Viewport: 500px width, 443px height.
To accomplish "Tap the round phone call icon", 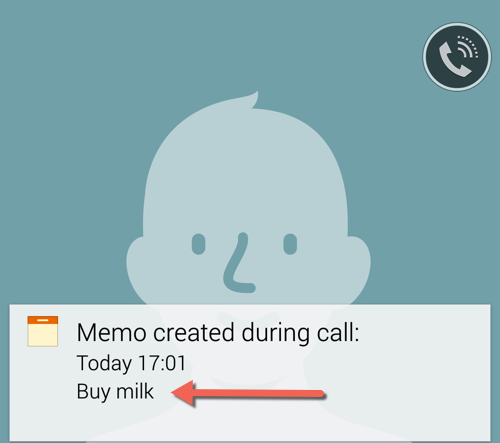I will coord(457,57).
